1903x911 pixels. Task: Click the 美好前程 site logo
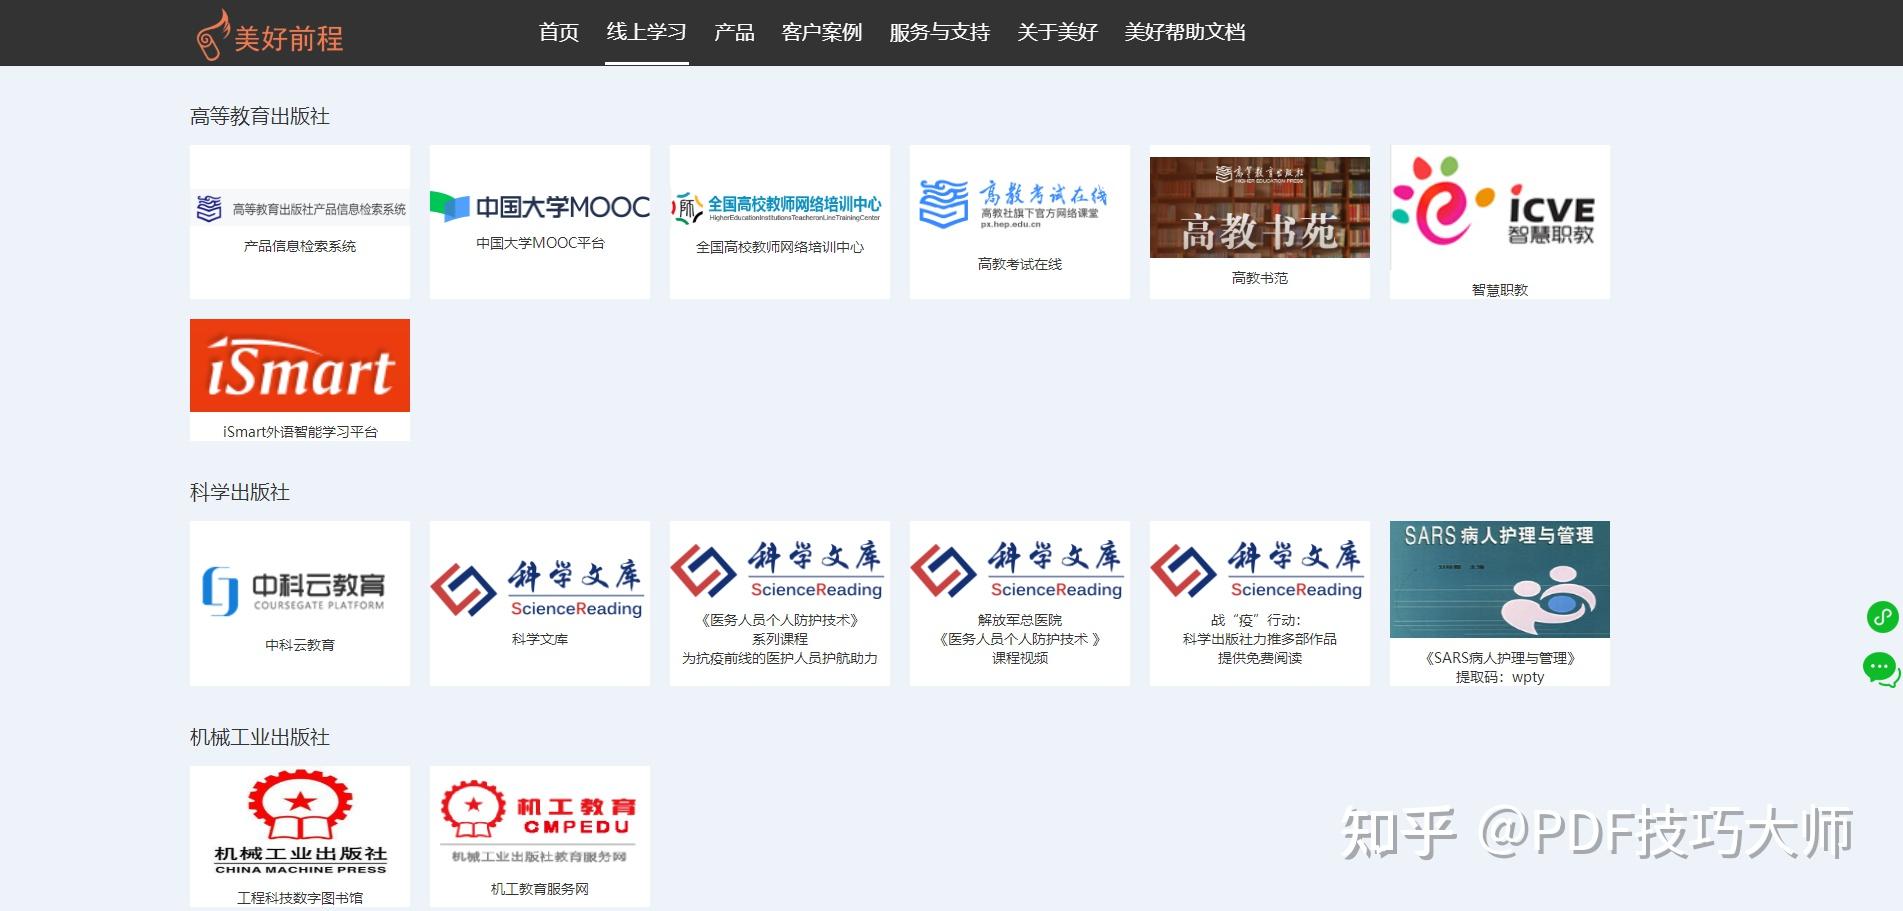[270, 36]
